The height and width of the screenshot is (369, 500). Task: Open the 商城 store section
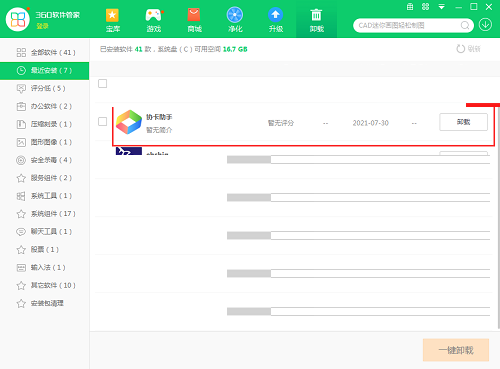pyautogui.click(x=194, y=20)
